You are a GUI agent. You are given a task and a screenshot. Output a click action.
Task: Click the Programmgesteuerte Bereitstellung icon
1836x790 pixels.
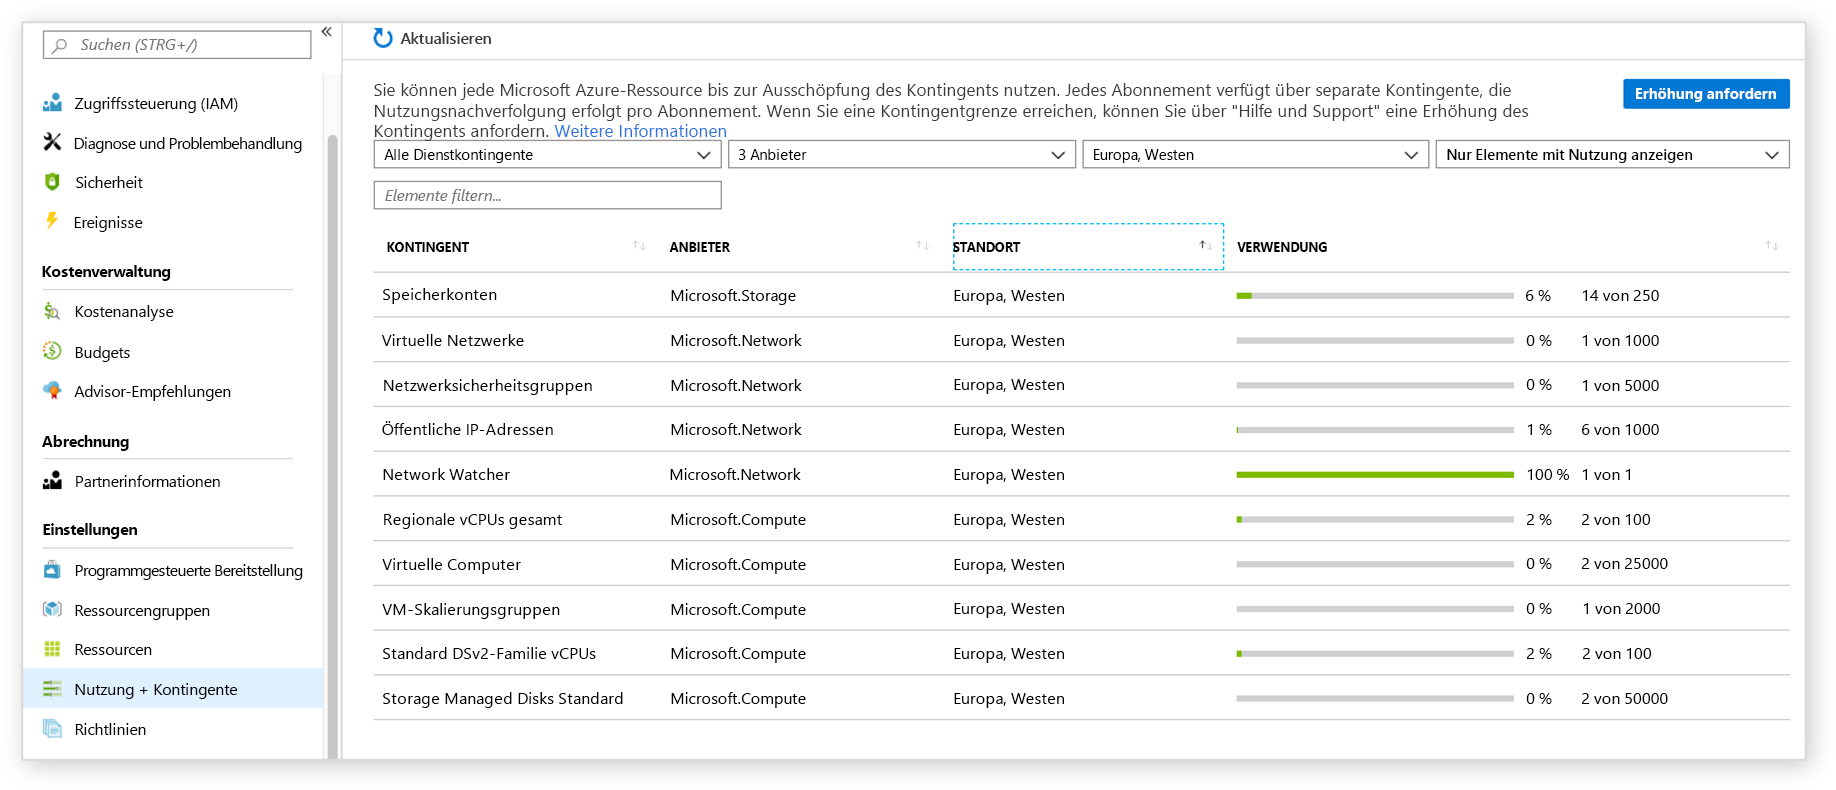(x=52, y=570)
